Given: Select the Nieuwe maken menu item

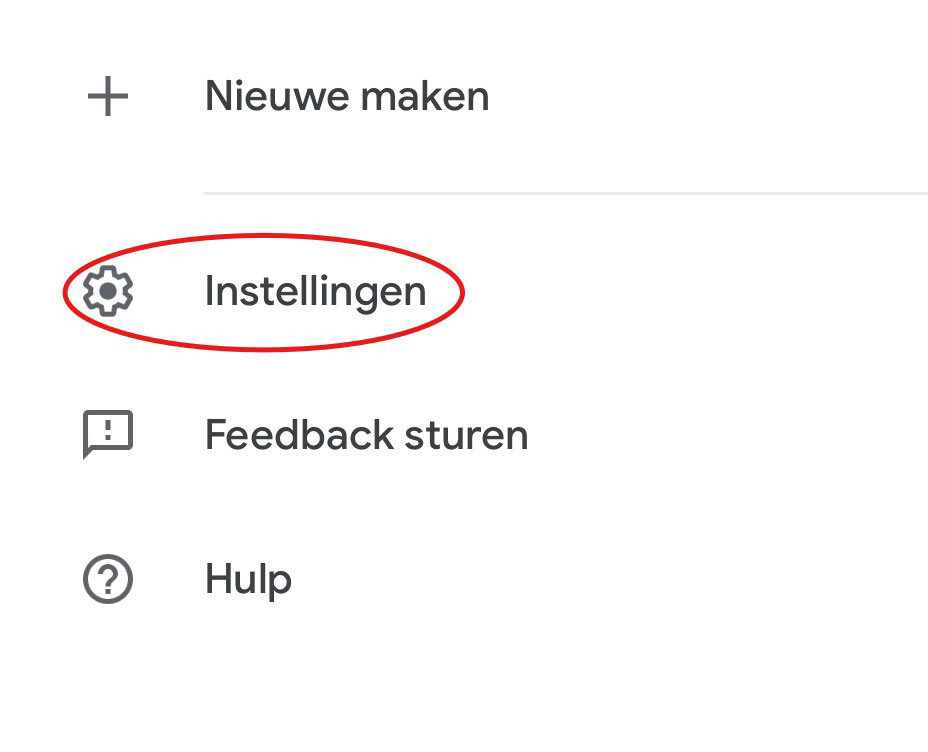Looking at the screenshot, I should coord(346,97).
